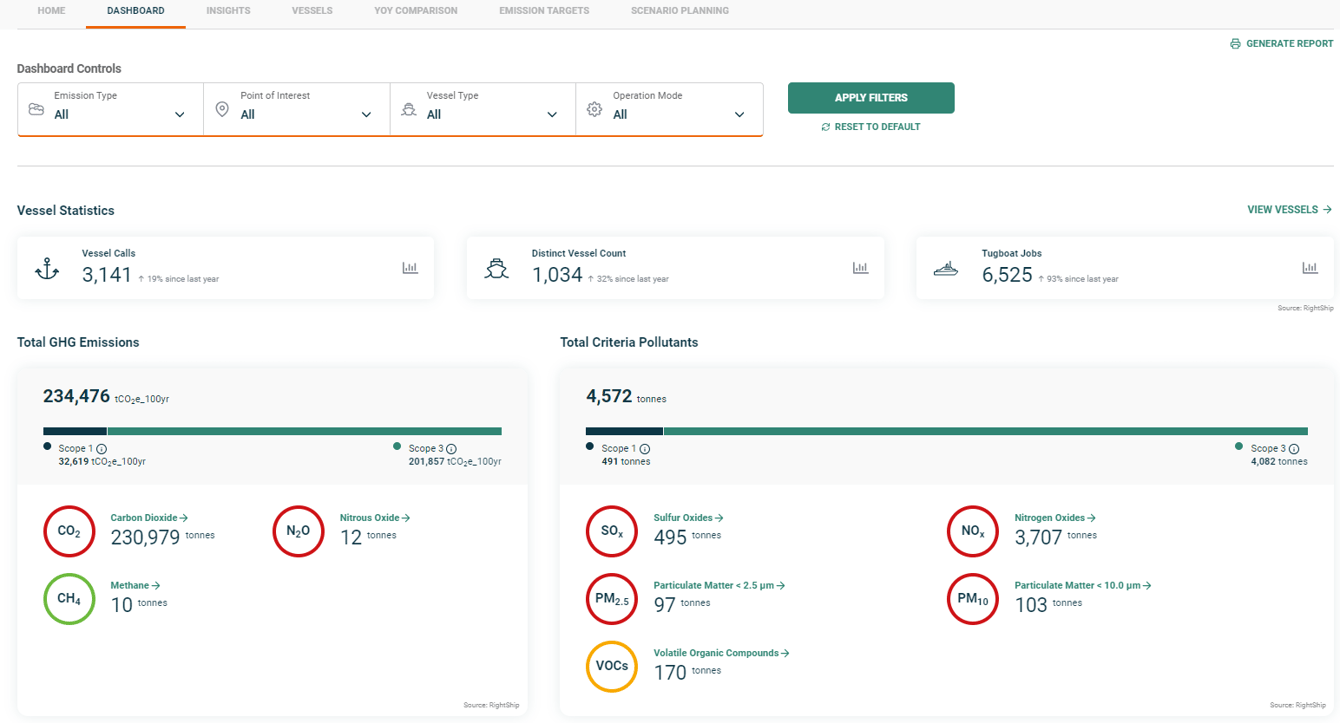Open the bar chart icon for Vessel Calls
Image resolution: width=1340 pixels, height=723 pixels.
click(410, 267)
